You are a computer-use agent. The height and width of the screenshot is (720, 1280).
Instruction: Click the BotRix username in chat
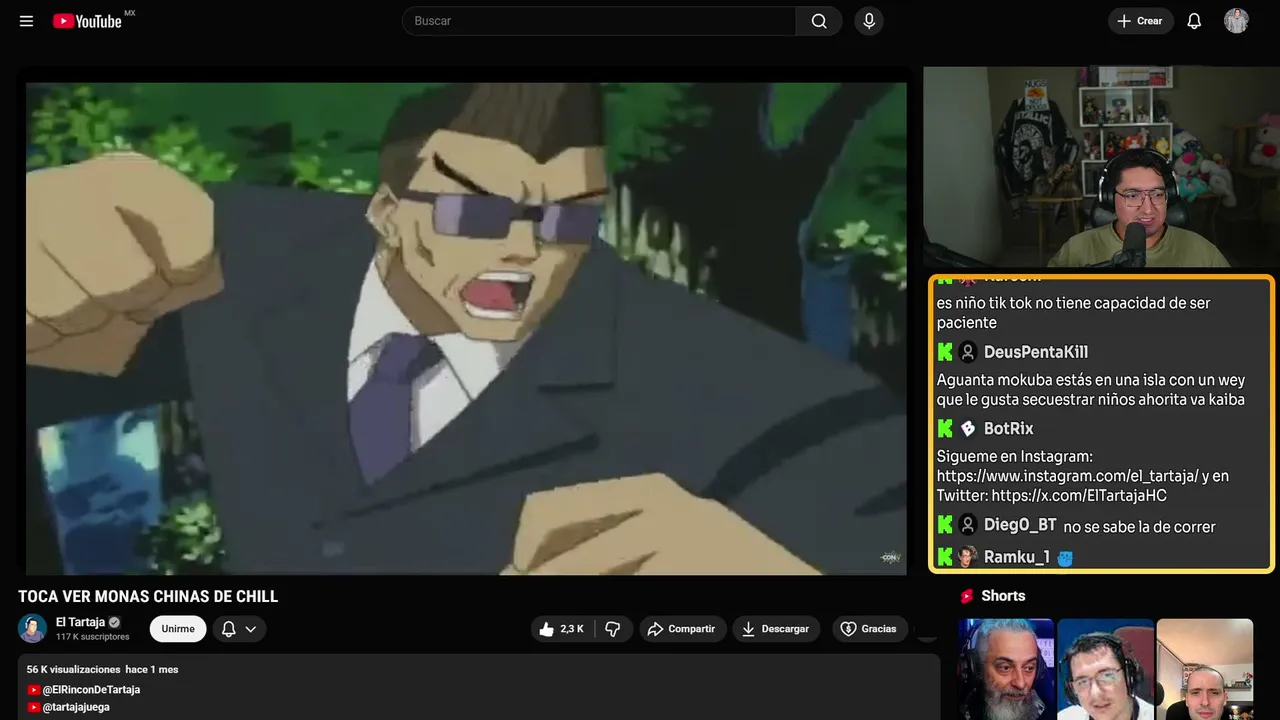(x=1009, y=429)
